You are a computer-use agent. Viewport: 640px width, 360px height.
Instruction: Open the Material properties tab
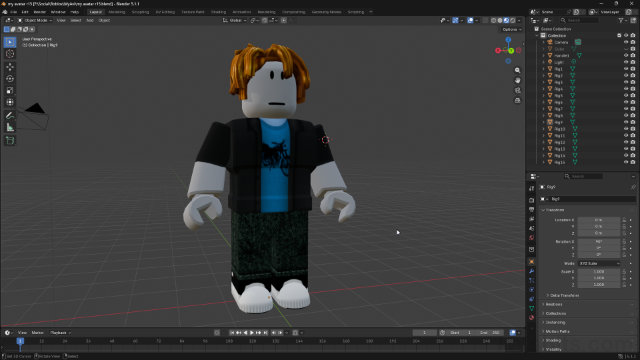coord(531,318)
